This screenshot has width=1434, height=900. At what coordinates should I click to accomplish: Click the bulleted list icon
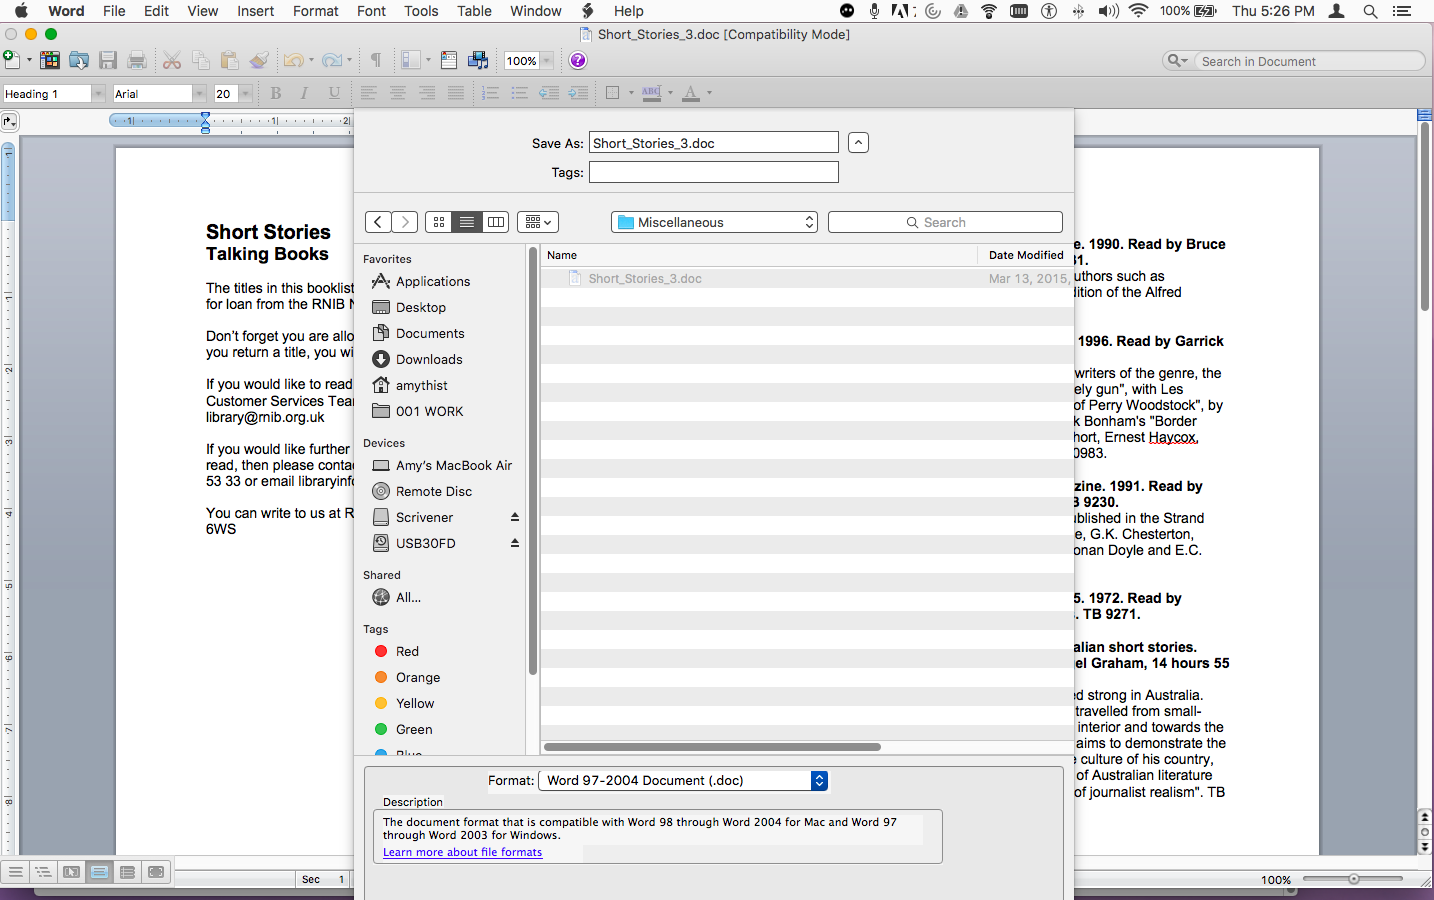tap(519, 93)
